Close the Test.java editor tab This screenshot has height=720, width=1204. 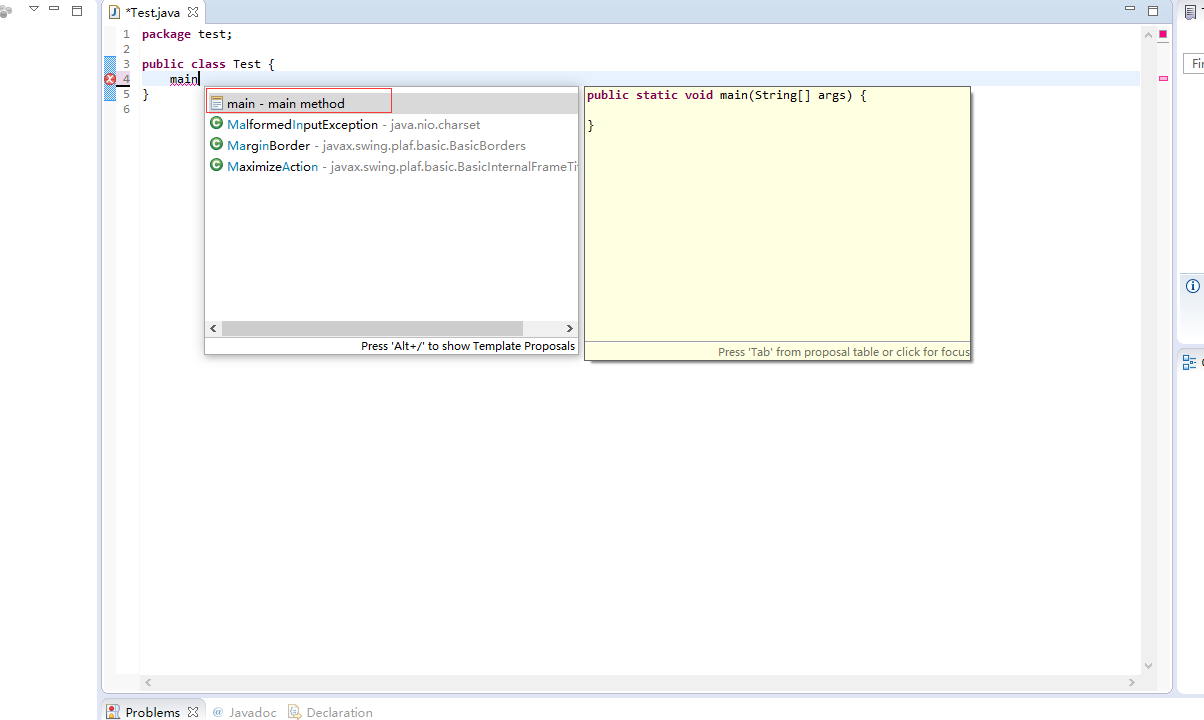[193, 13]
